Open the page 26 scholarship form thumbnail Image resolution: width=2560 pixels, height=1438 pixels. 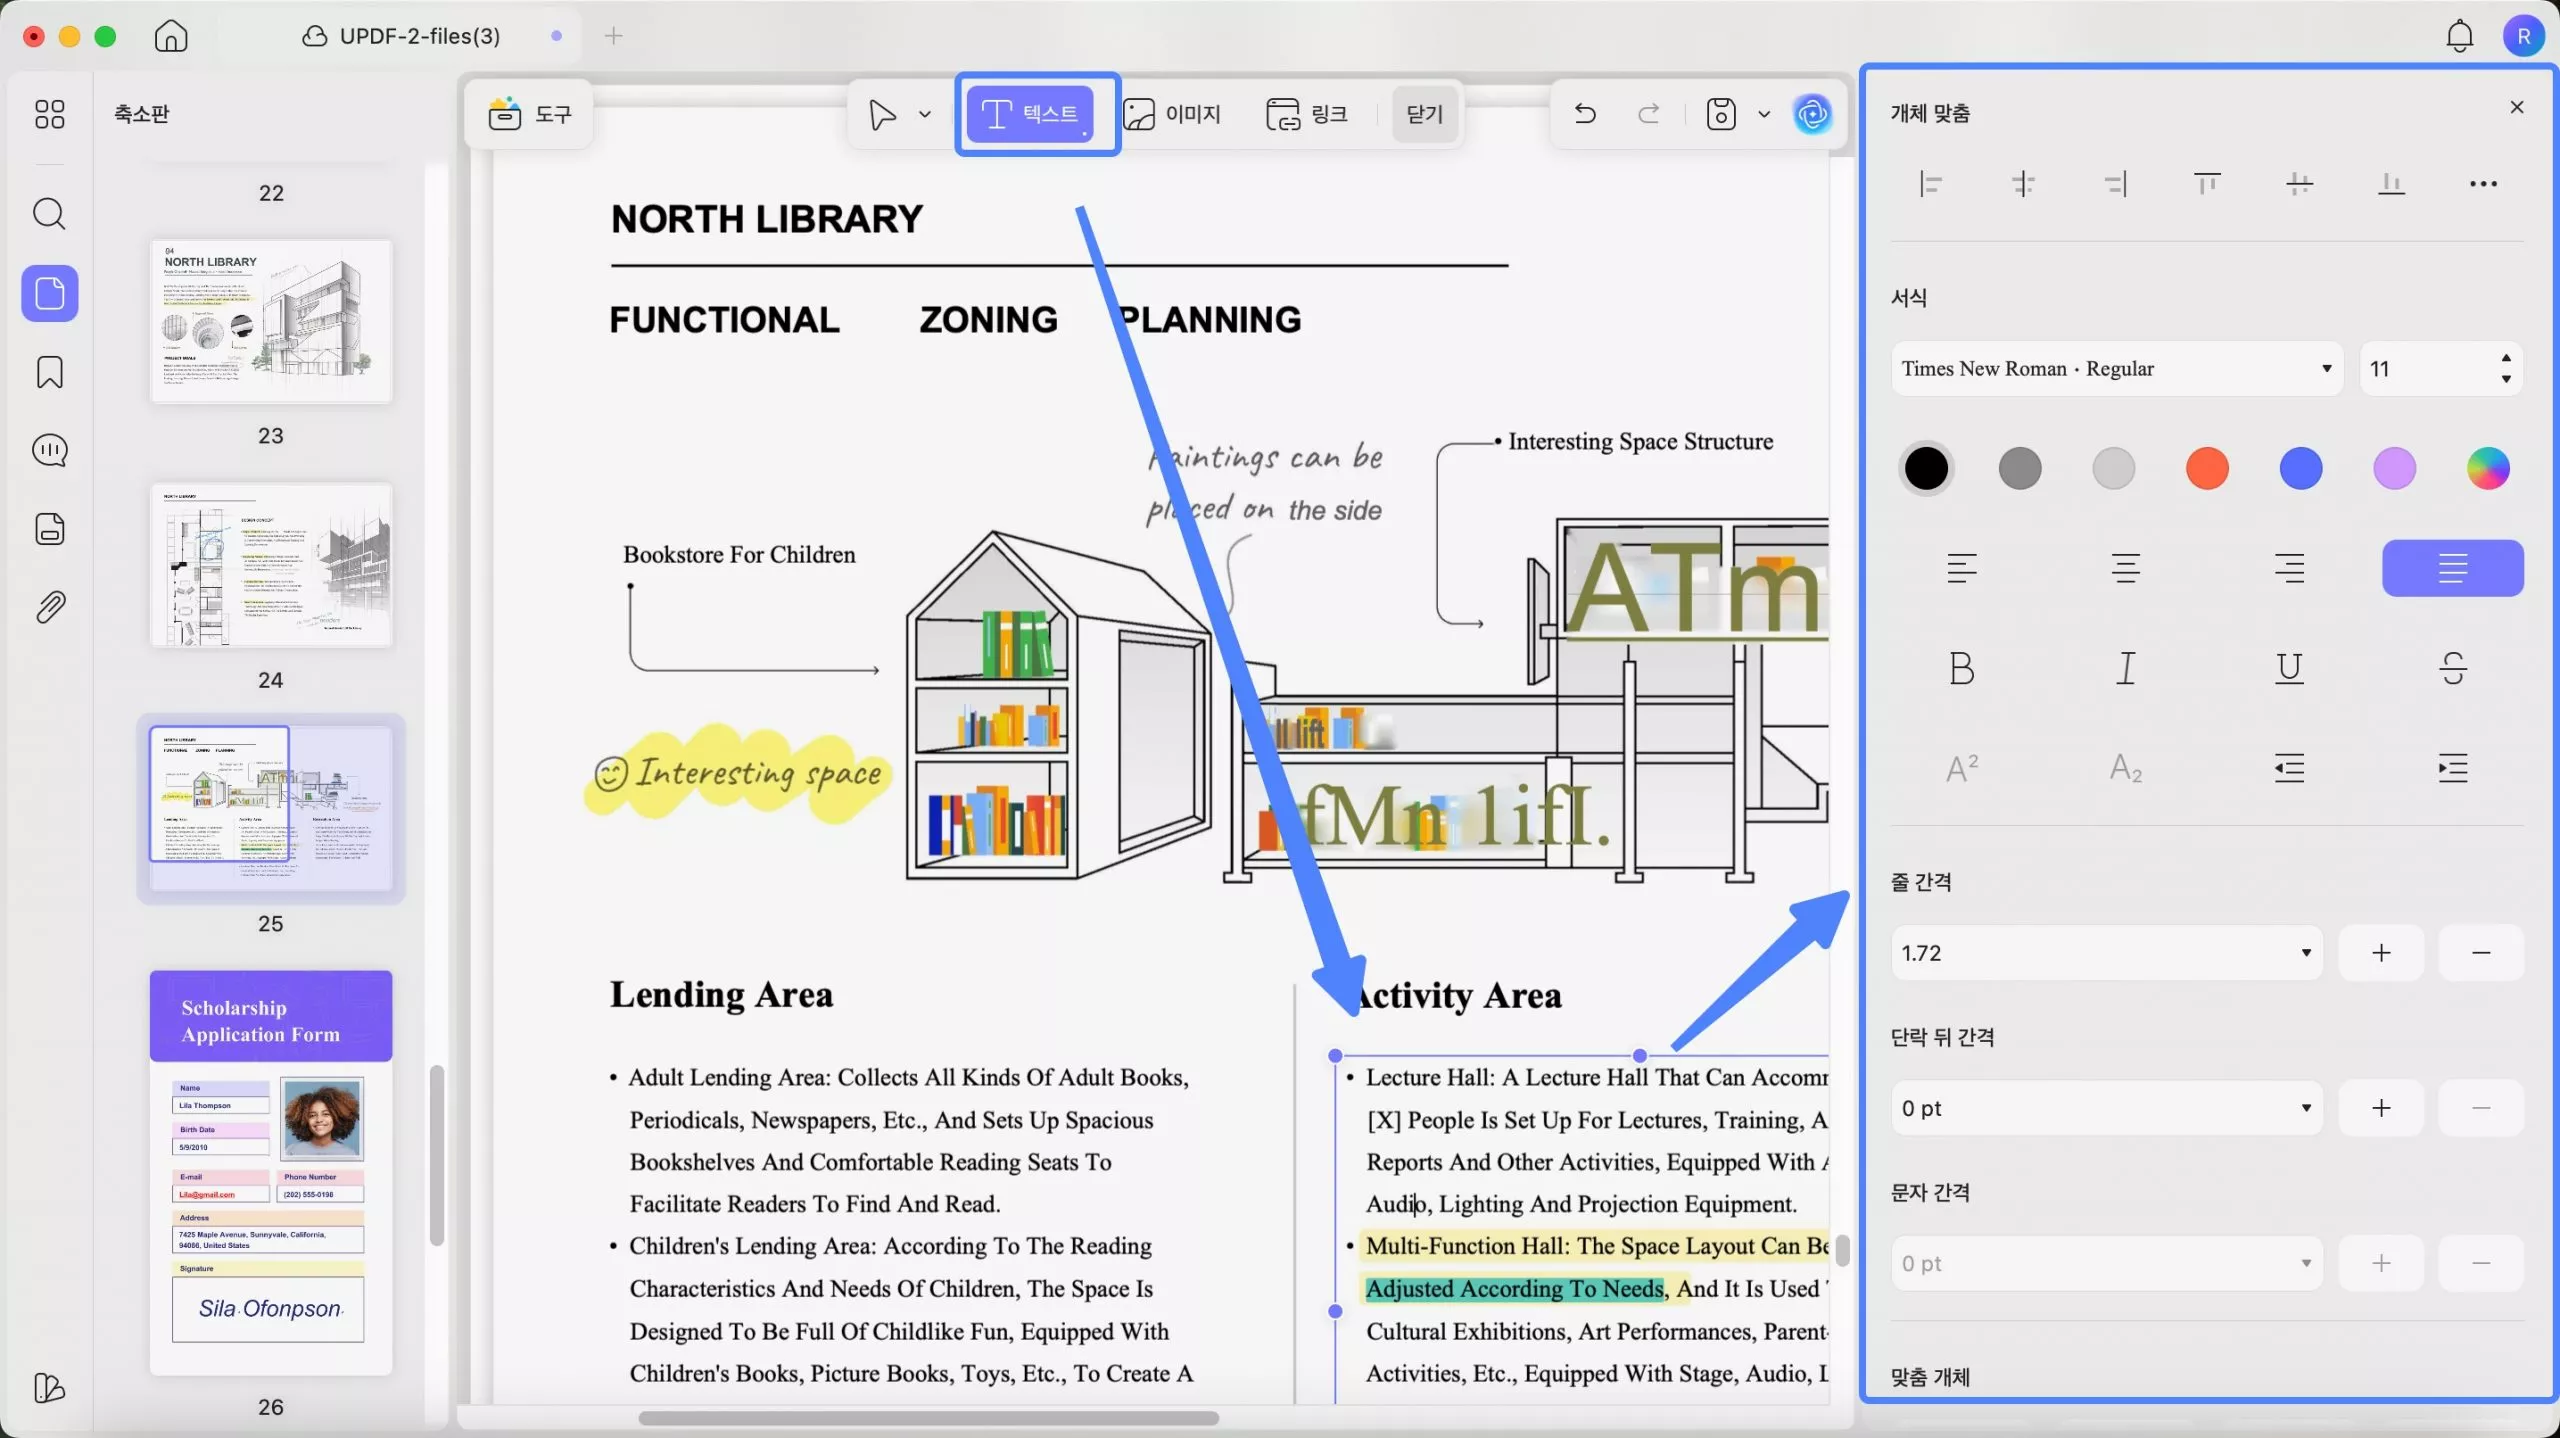pos(270,1172)
